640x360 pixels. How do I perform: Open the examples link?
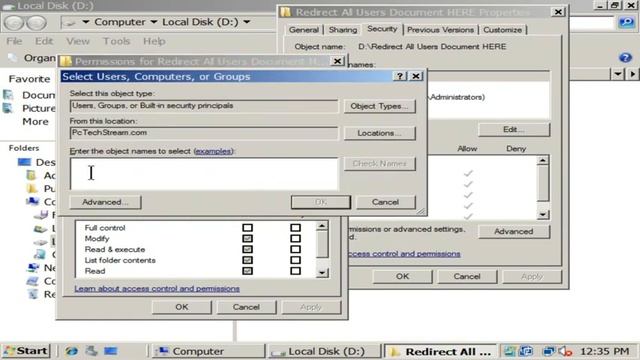213,151
